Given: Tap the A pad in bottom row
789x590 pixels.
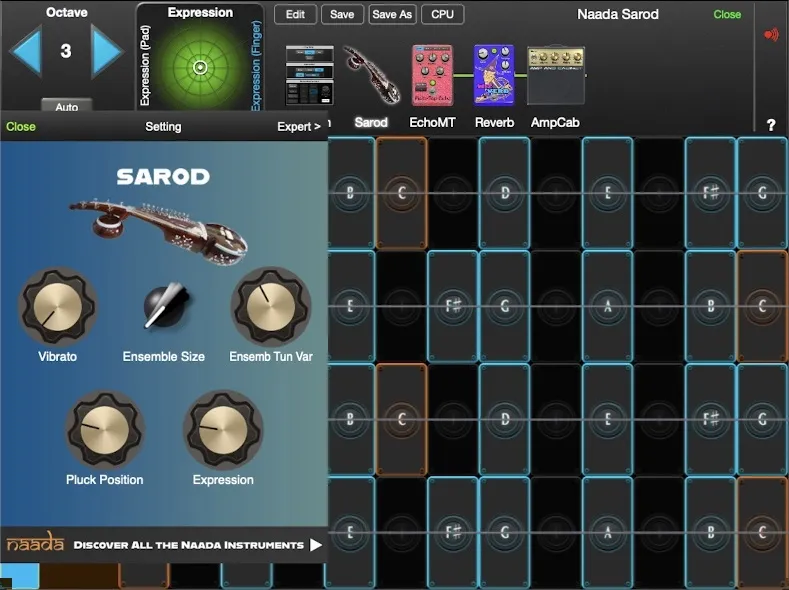Looking at the screenshot, I should coord(607,532).
